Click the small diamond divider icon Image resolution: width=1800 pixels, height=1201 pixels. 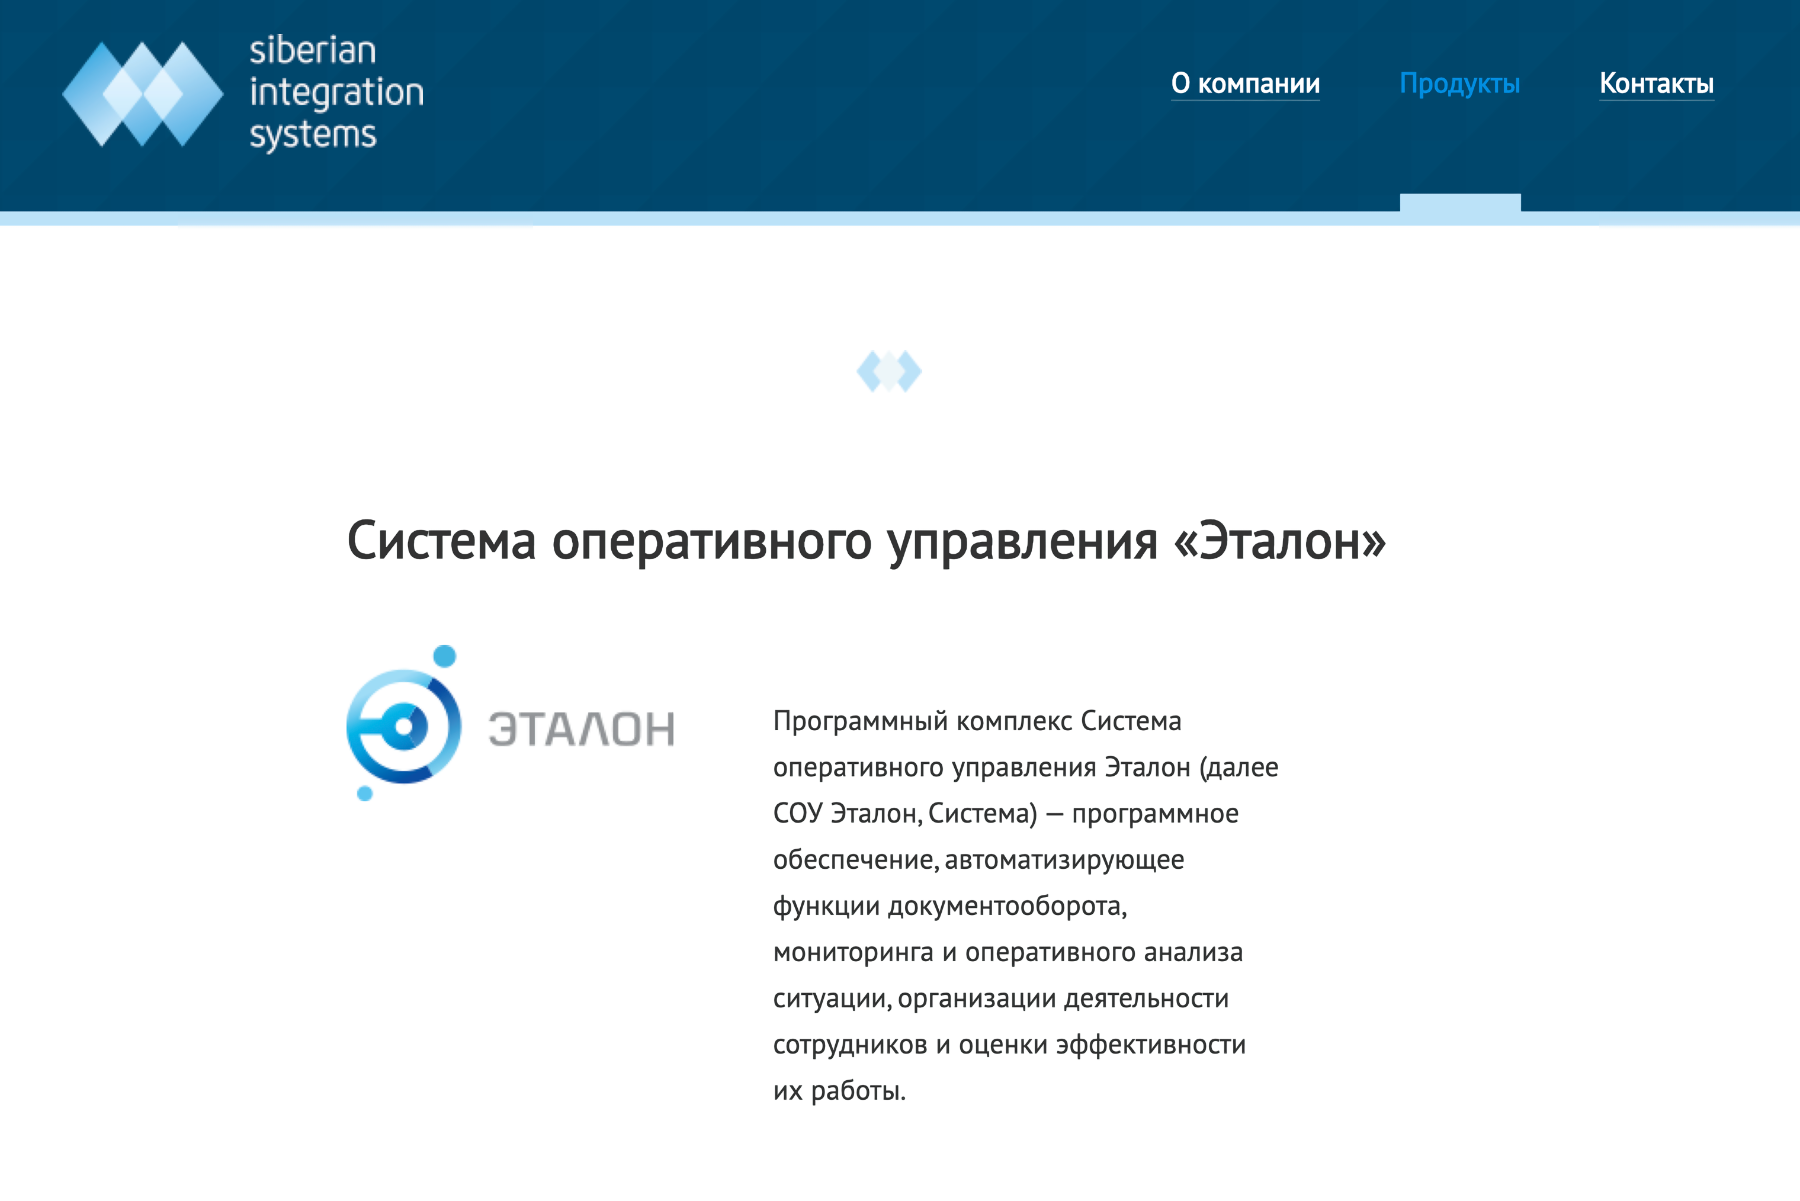(889, 371)
